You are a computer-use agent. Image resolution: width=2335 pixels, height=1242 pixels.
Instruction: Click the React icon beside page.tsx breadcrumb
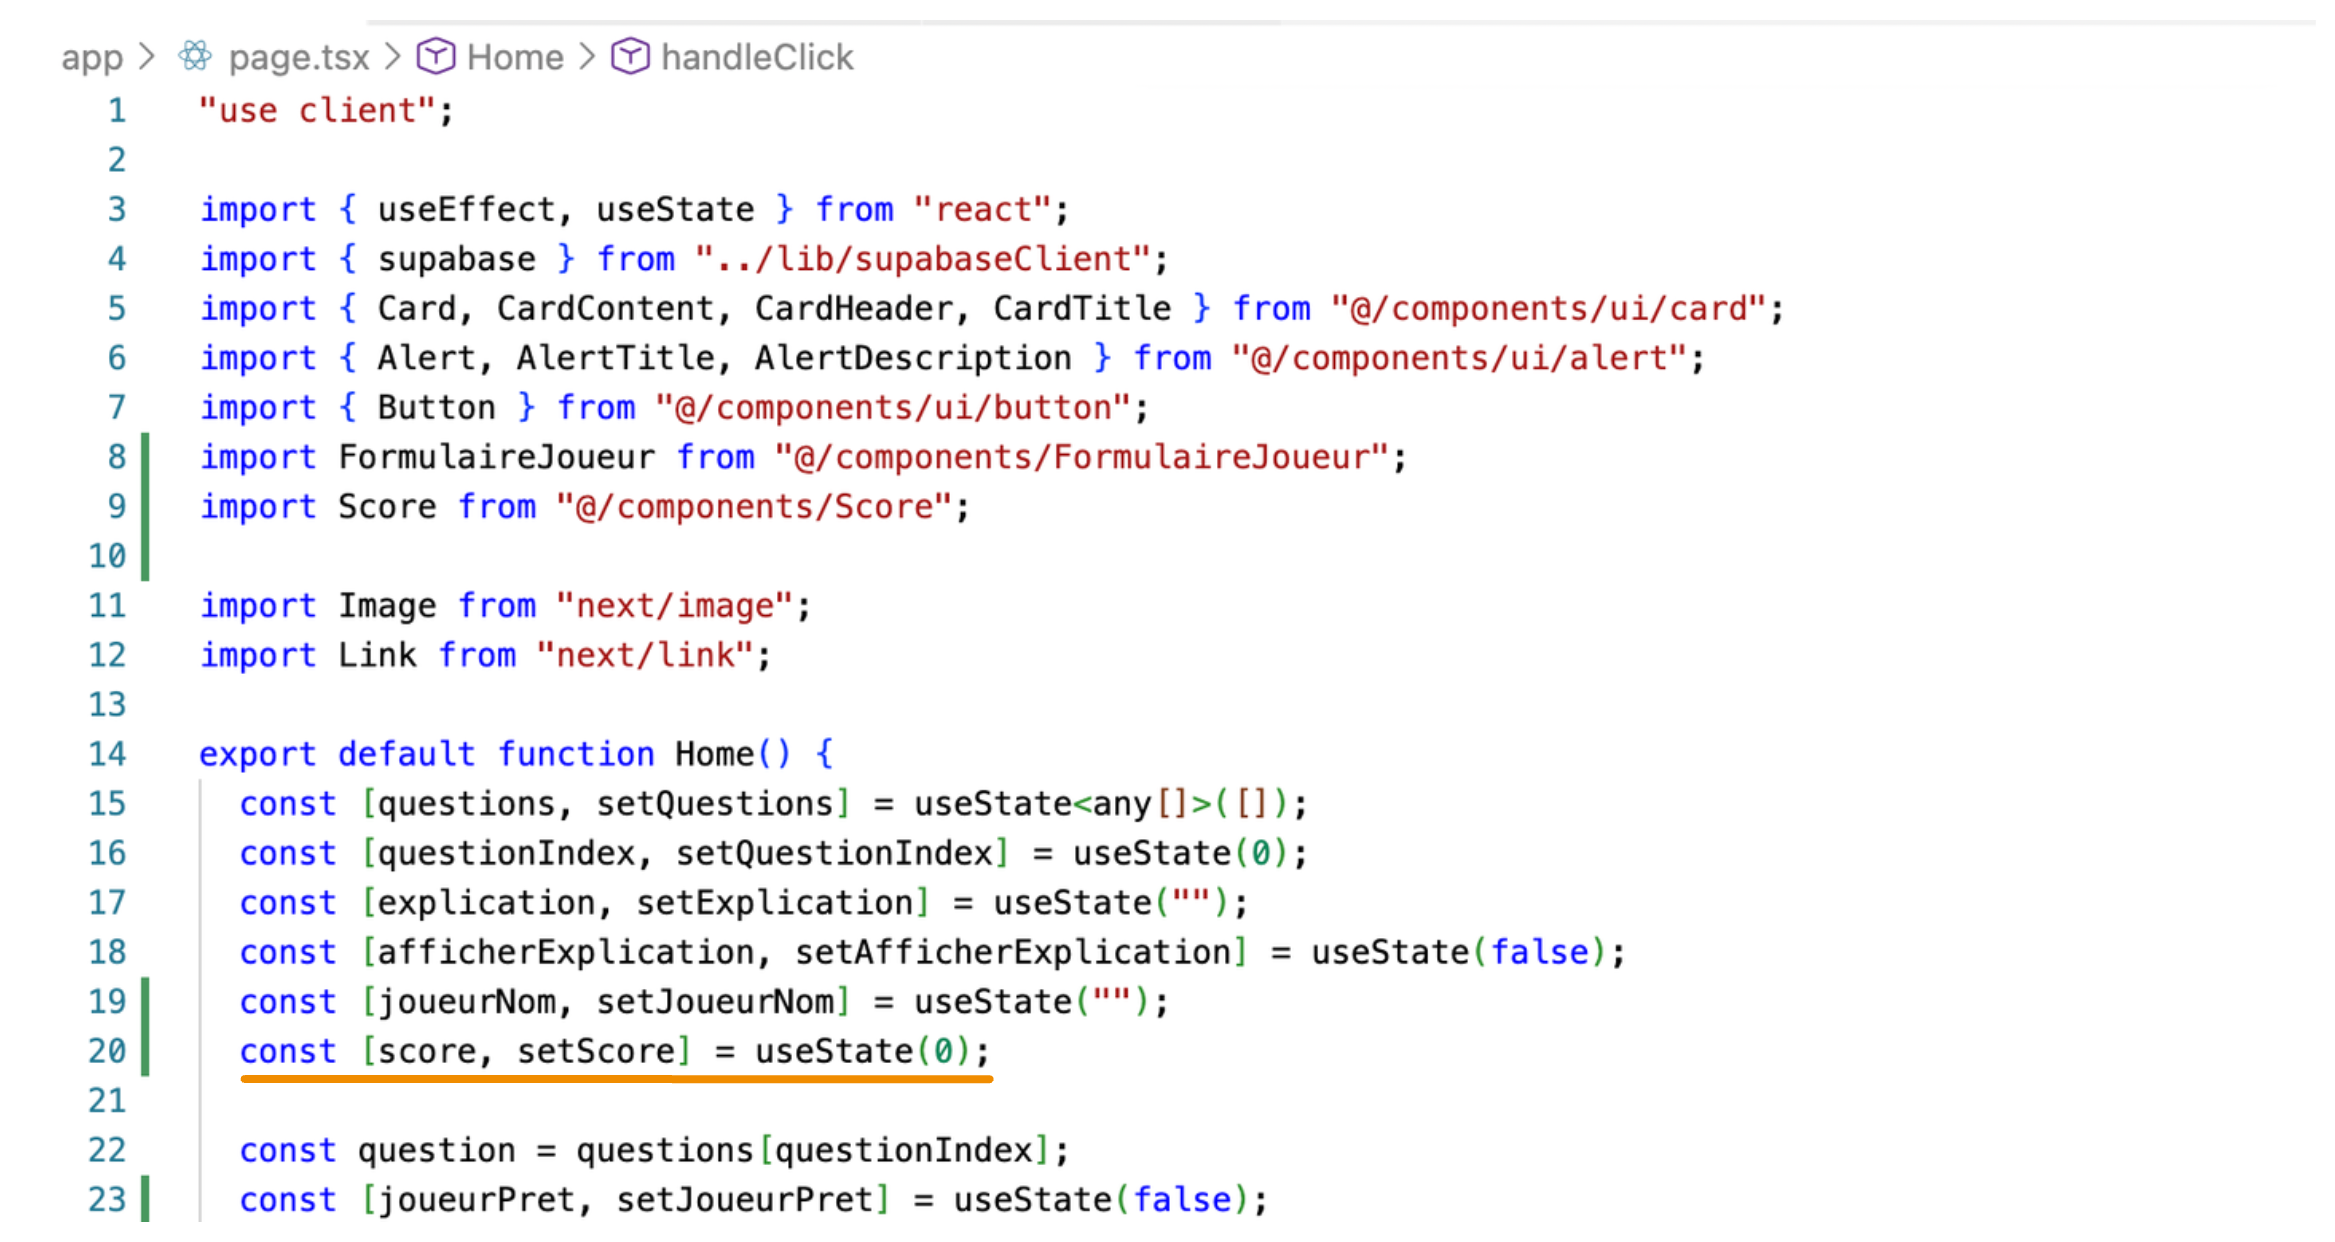pos(196,56)
